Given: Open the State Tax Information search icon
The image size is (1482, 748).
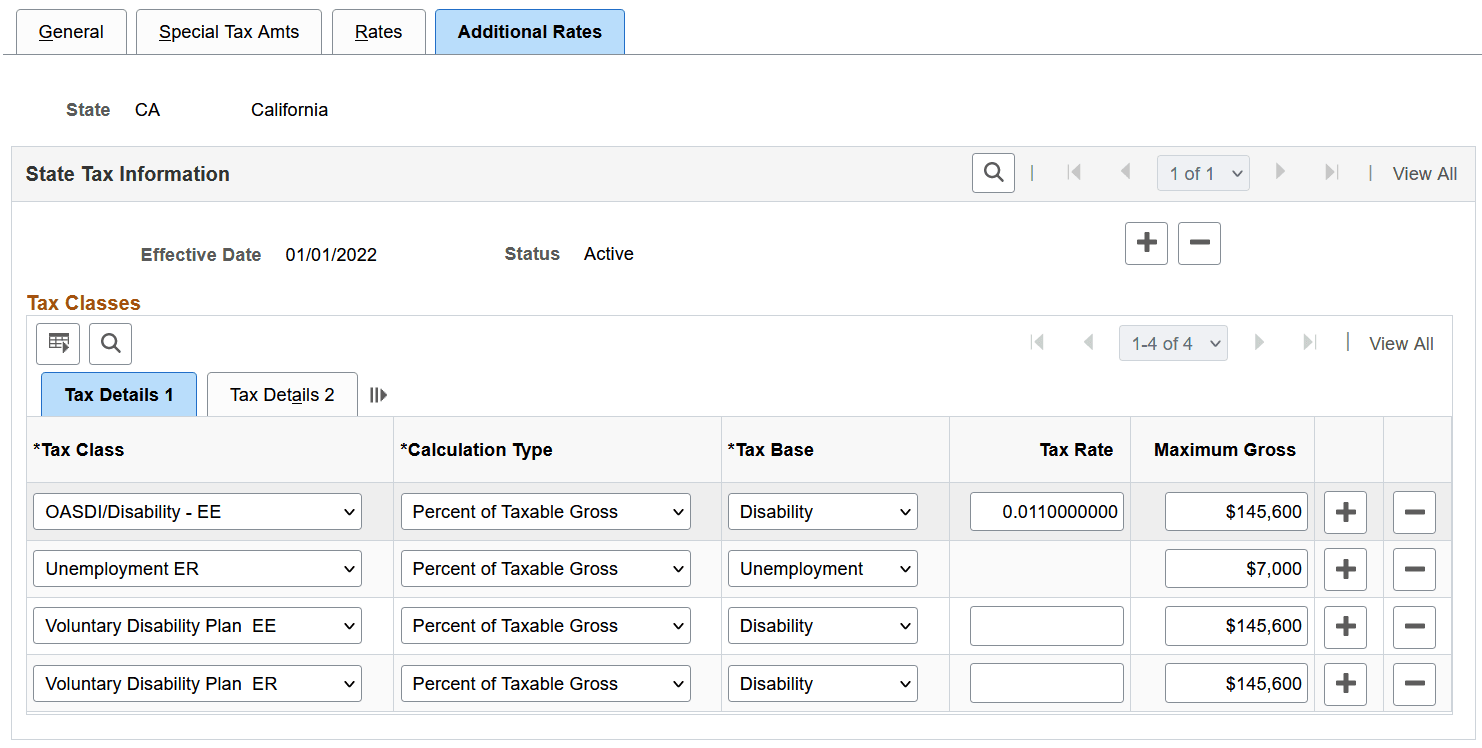Looking at the screenshot, I should point(992,172).
